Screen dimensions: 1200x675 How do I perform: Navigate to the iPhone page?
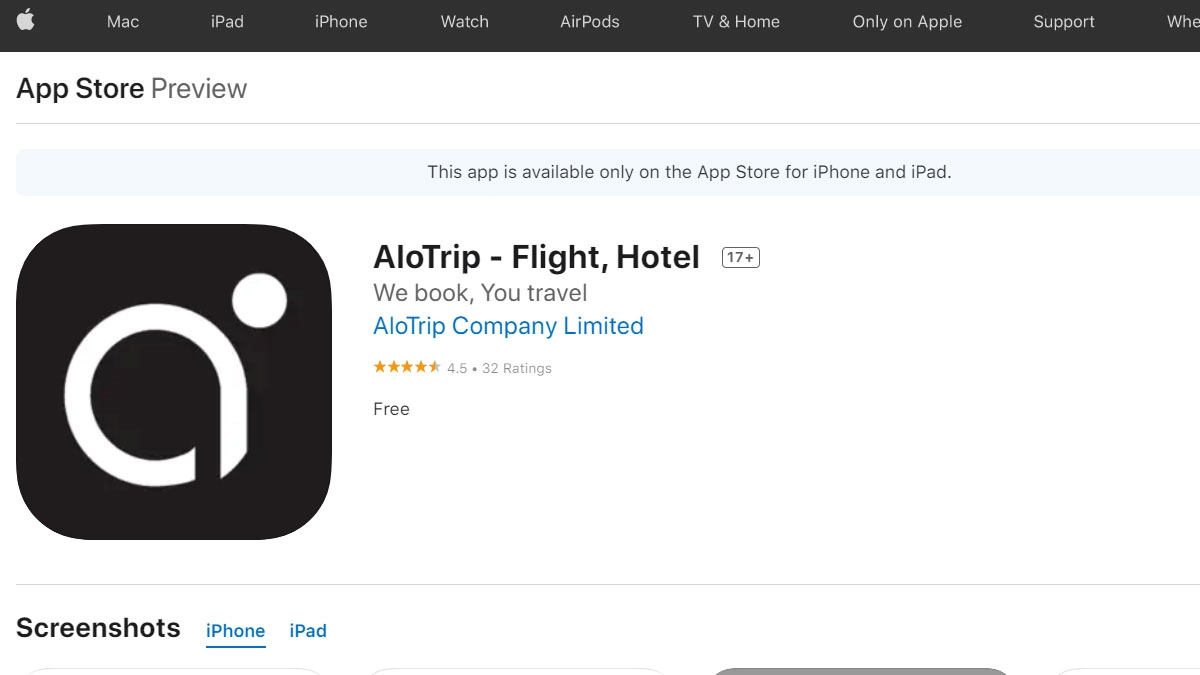coord(340,21)
